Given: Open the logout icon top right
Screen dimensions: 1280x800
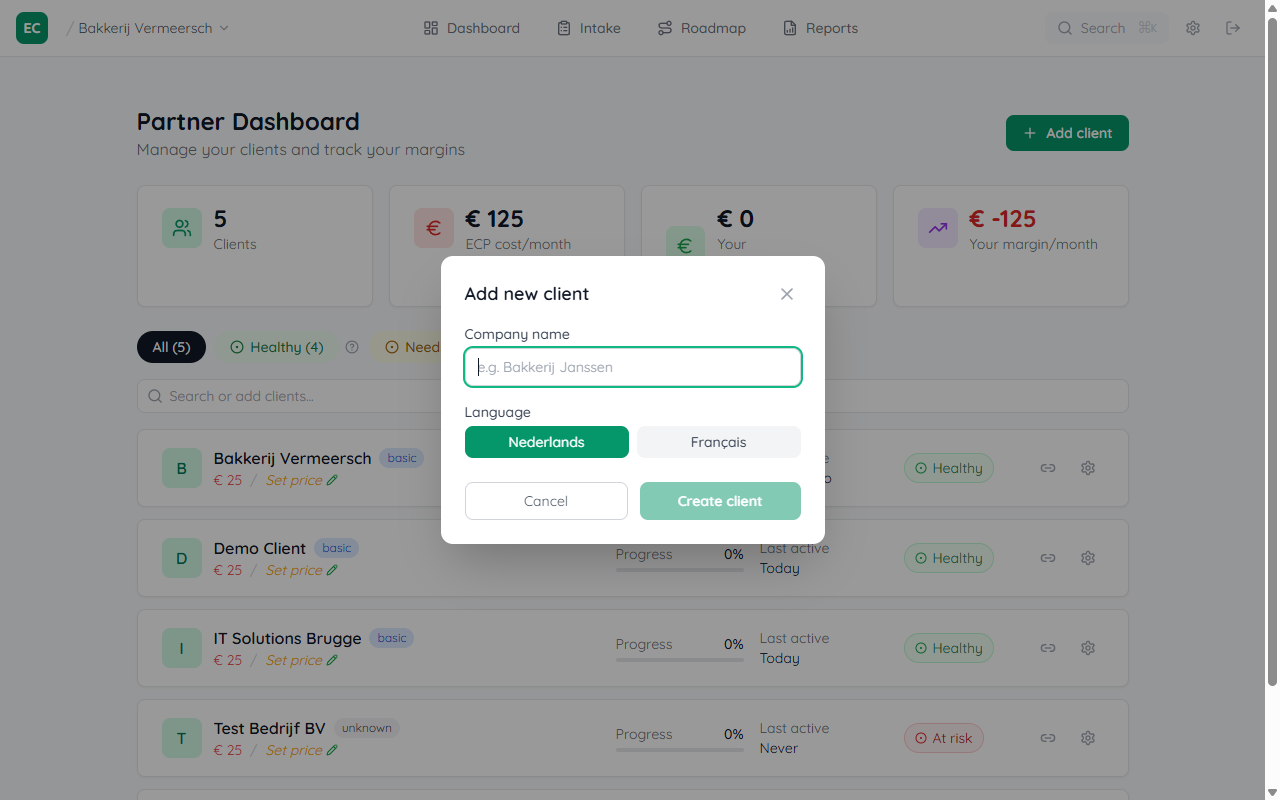Looking at the screenshot, I should [1233, 27].
